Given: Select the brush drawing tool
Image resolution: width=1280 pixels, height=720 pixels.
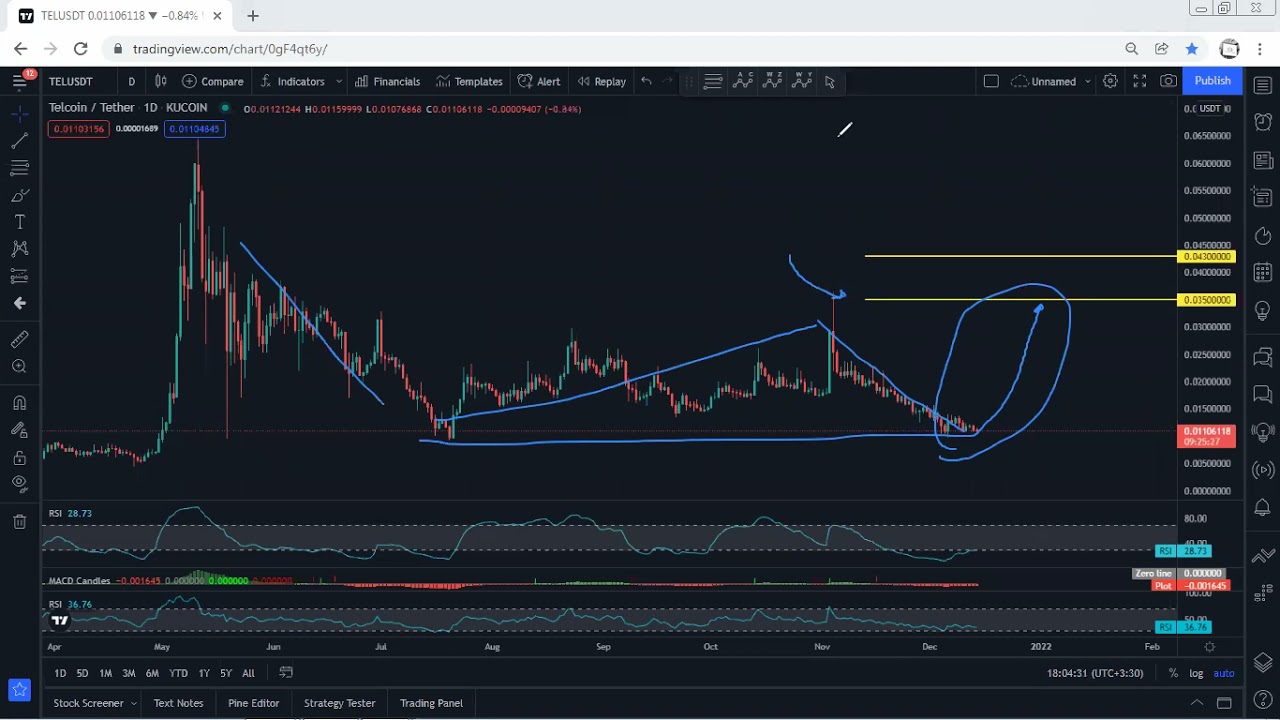Looking at the screenshot, I should 19,195.
